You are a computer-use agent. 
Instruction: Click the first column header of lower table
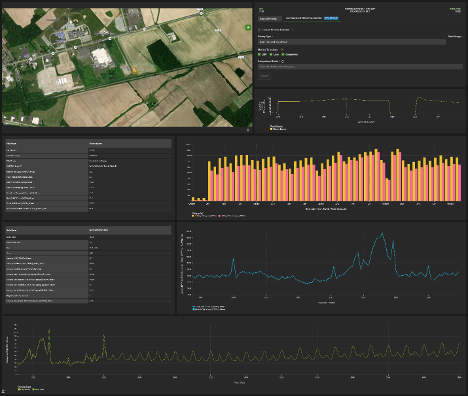click(x=47, y=230)
